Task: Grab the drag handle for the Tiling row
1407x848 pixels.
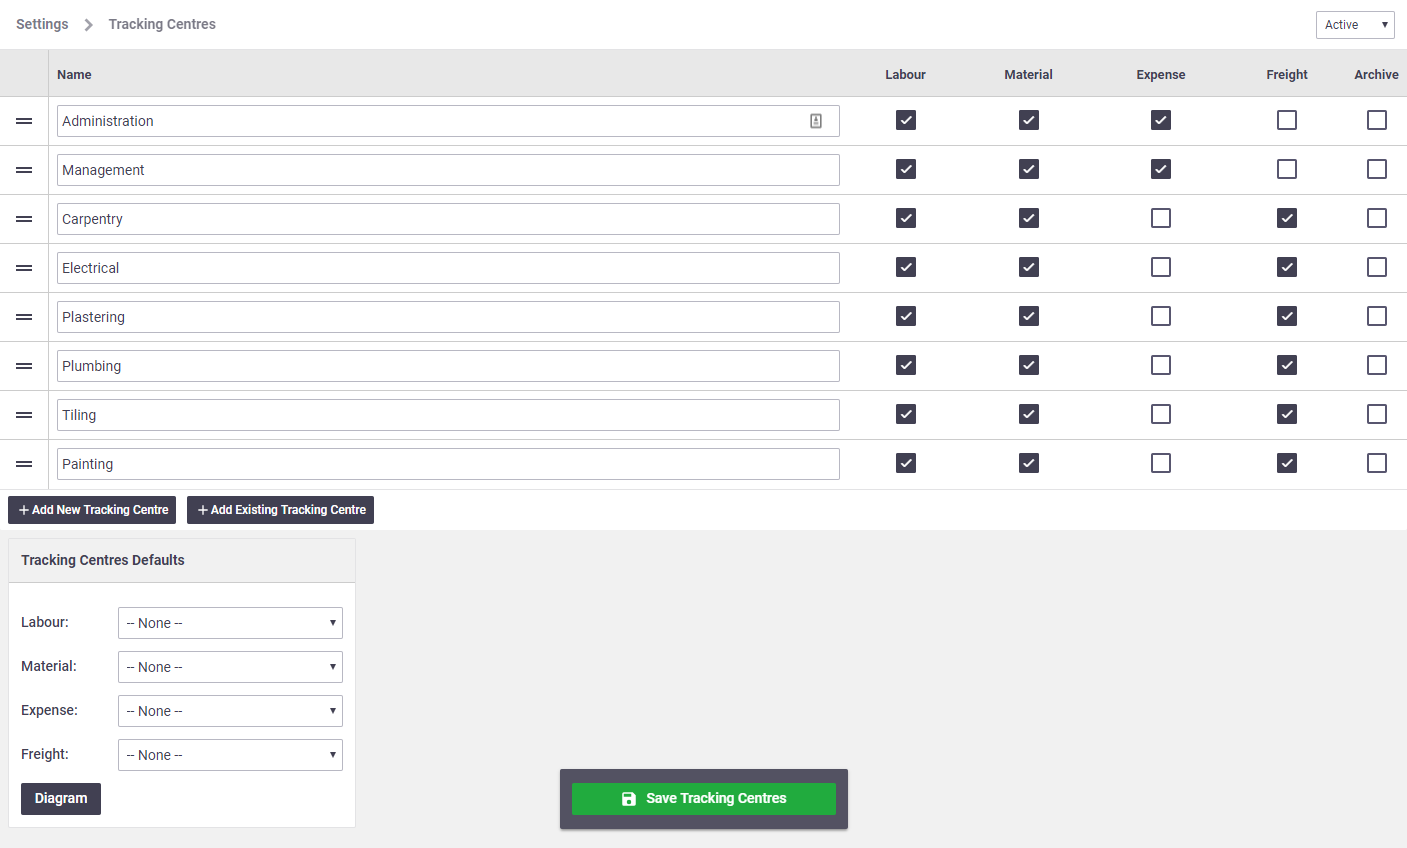Action: point(24,415)
